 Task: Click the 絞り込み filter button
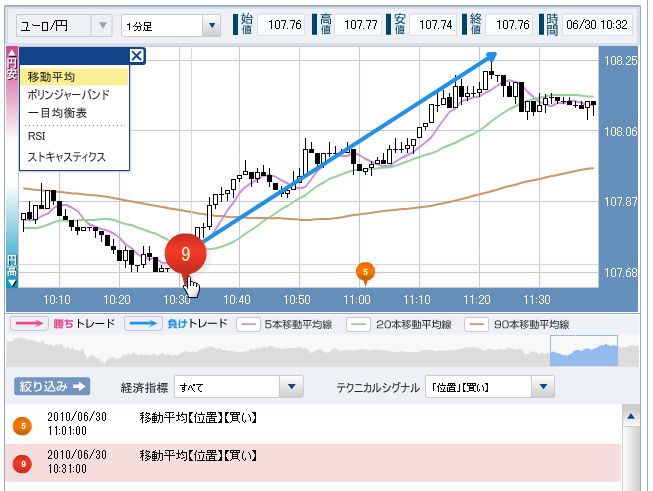[x=52, y=386]
